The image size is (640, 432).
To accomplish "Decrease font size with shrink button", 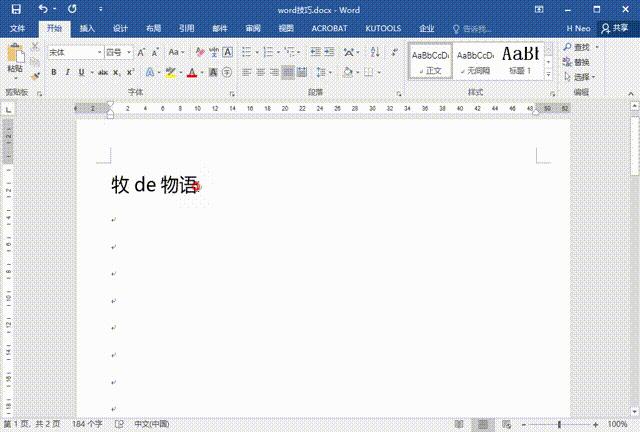I will point(155,52).
